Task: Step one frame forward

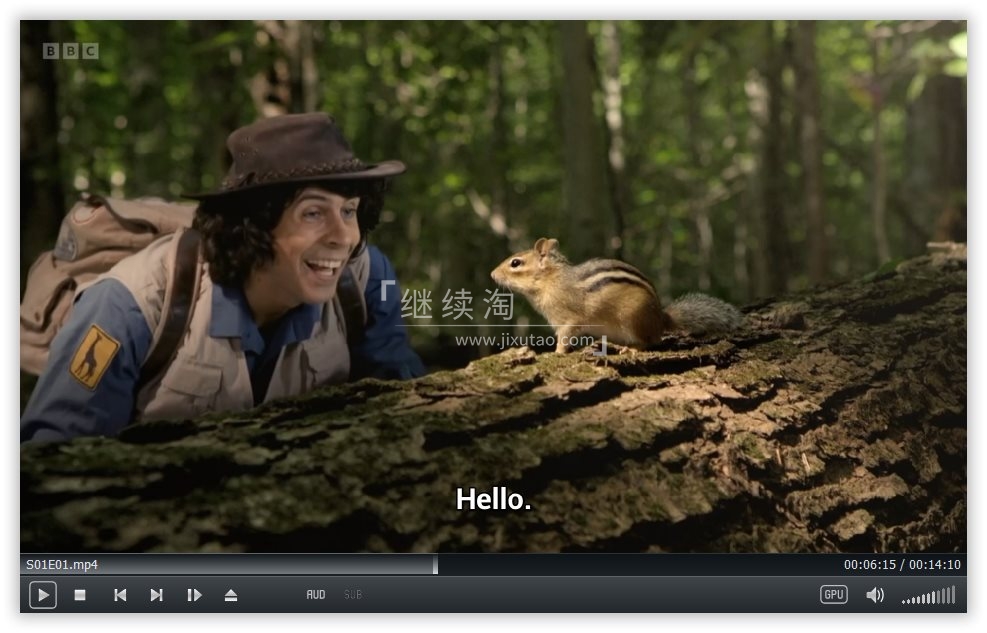Action: tap(194, 595)
